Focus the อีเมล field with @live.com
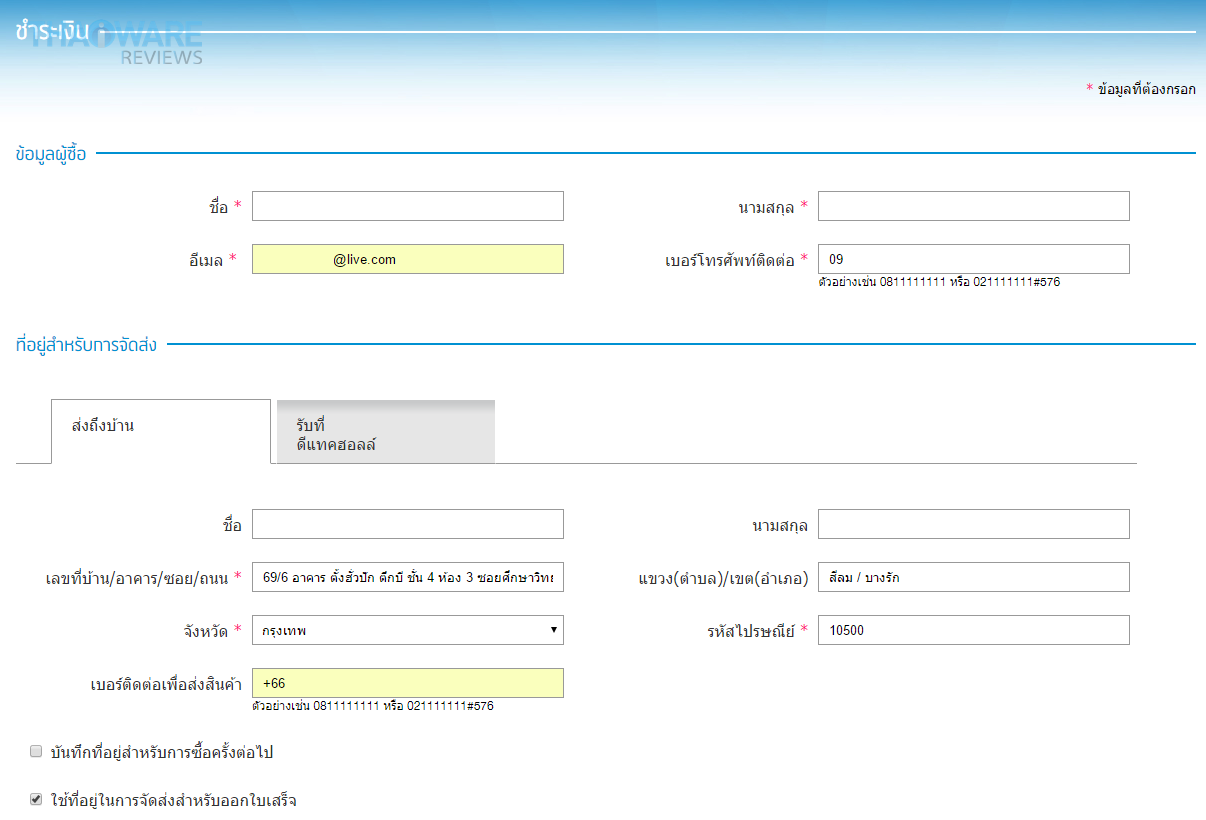 pyautogui.click(x=408, y=259)
